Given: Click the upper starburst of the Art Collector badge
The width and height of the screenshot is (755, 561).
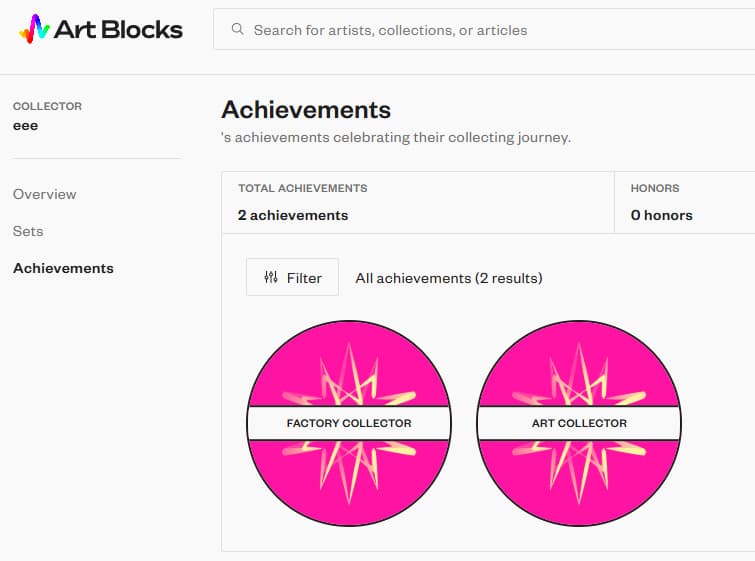Looking at the screenshot, I should pyautogui.click(x=579, y=374).
